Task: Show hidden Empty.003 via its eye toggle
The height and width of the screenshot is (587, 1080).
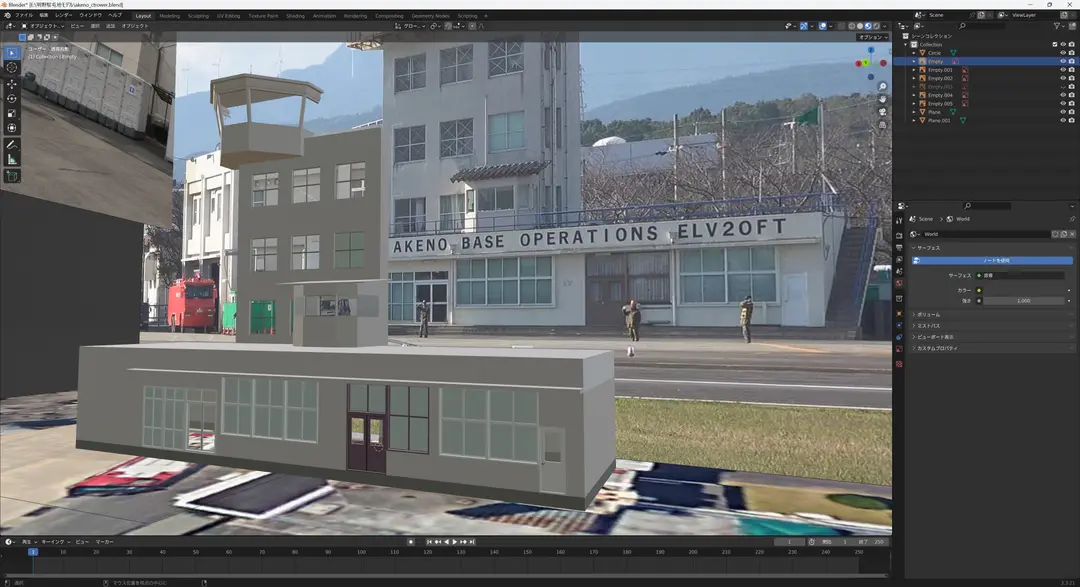Action: tap(1063, 87)
